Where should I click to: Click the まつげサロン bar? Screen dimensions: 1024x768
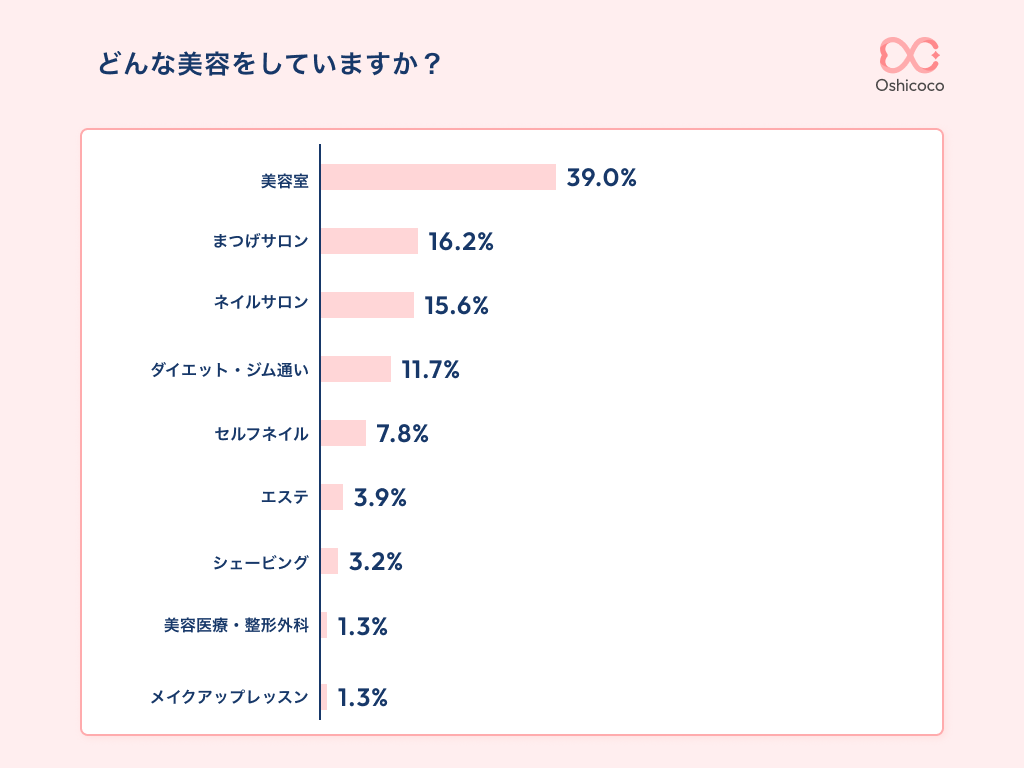tap(369, 241)
